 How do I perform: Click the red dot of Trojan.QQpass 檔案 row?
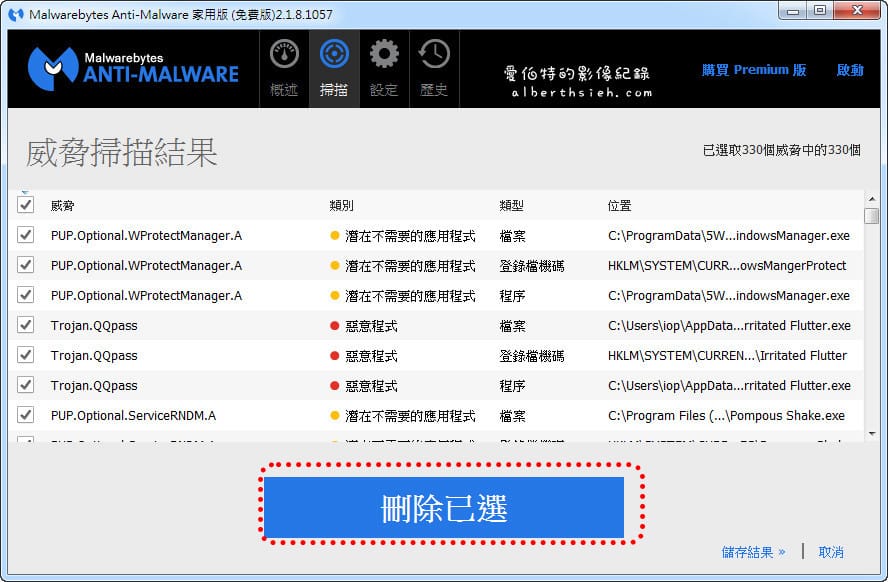tap(335, 326)
